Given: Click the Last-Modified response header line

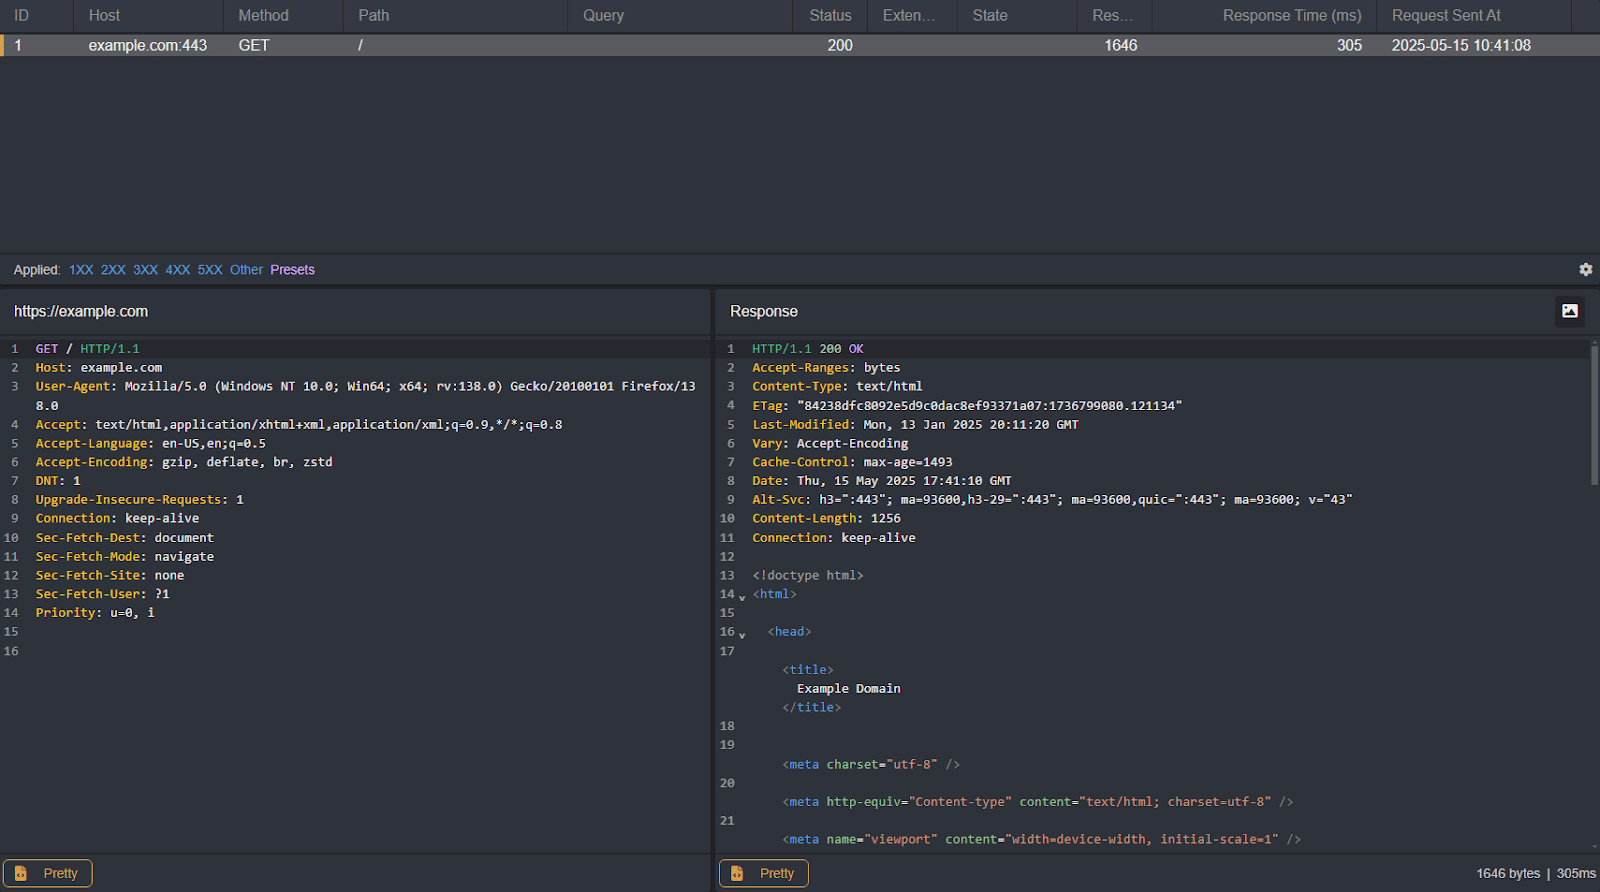Looking at the screenshot, I should tap(915, 424).
